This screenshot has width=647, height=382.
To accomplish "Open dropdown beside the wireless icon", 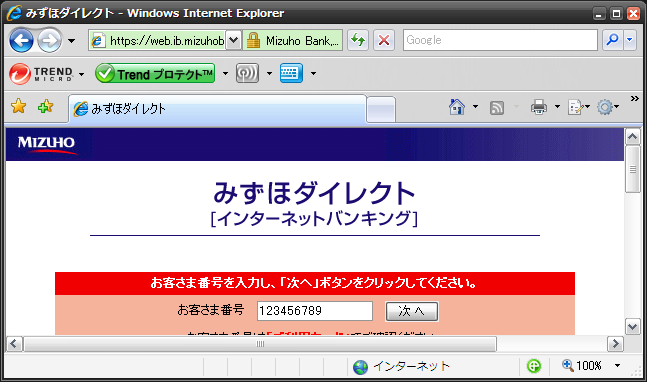I will [x=269, y=73].
